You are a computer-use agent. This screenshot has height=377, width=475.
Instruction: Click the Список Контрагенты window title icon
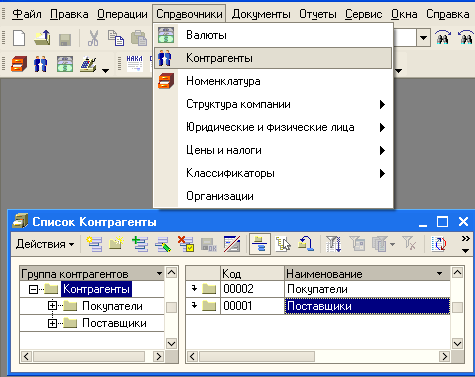pos(20,221)
